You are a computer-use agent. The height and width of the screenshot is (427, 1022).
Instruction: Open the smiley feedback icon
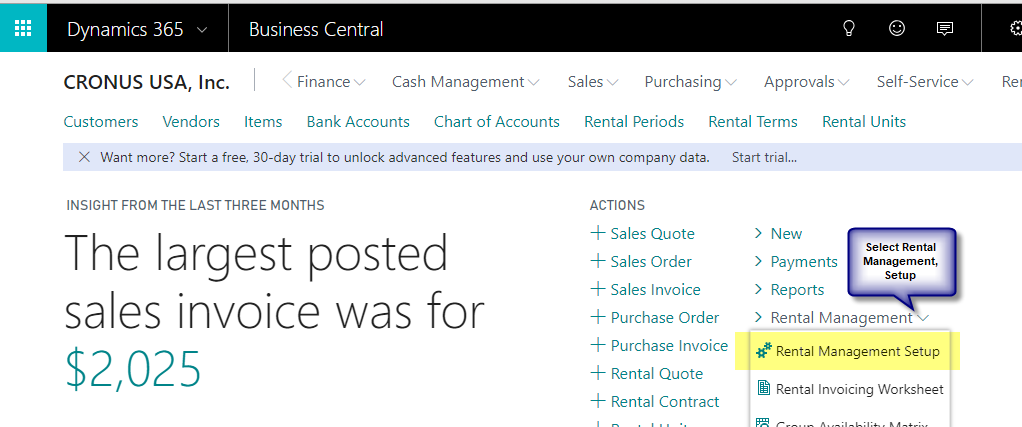tap(897, 28)
